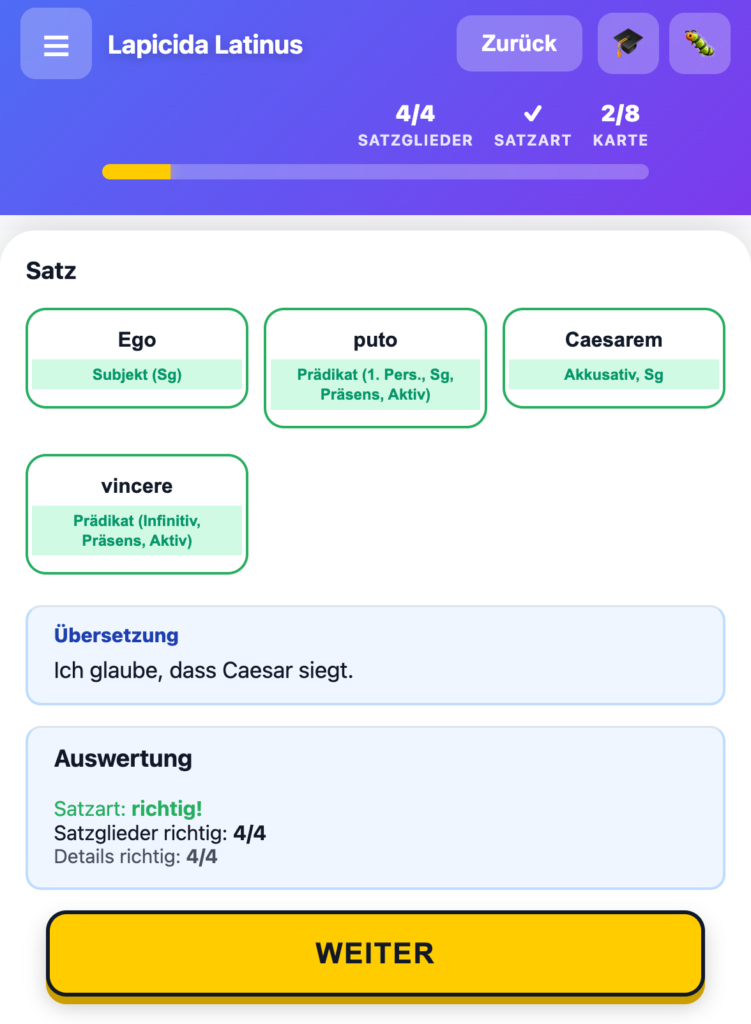Click the app title Lapicida Latinus
This screenshot has height=1024, width=751.
click(205, 44)
